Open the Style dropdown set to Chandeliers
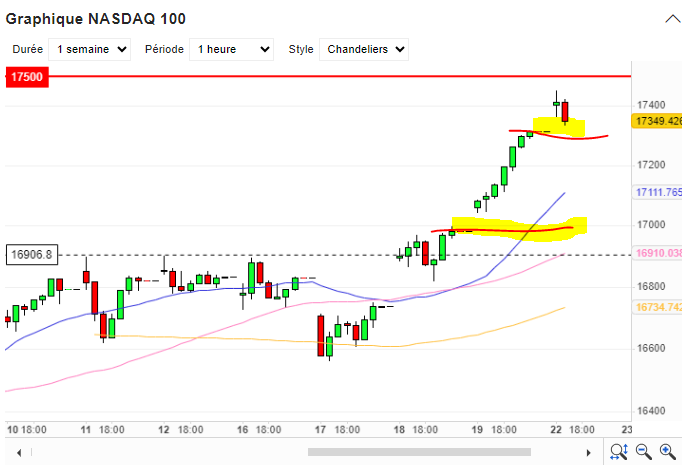This screenshot has height=472, width=689. 364,49
